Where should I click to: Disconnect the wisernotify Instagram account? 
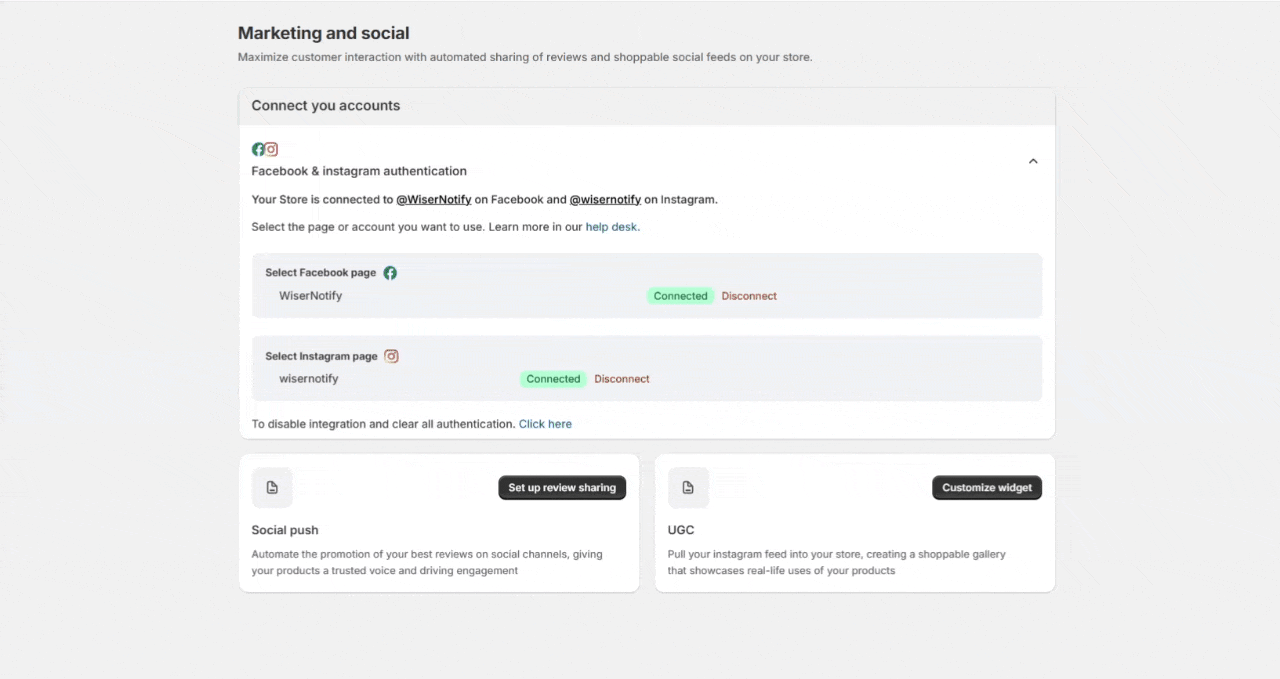pos(622,379)
